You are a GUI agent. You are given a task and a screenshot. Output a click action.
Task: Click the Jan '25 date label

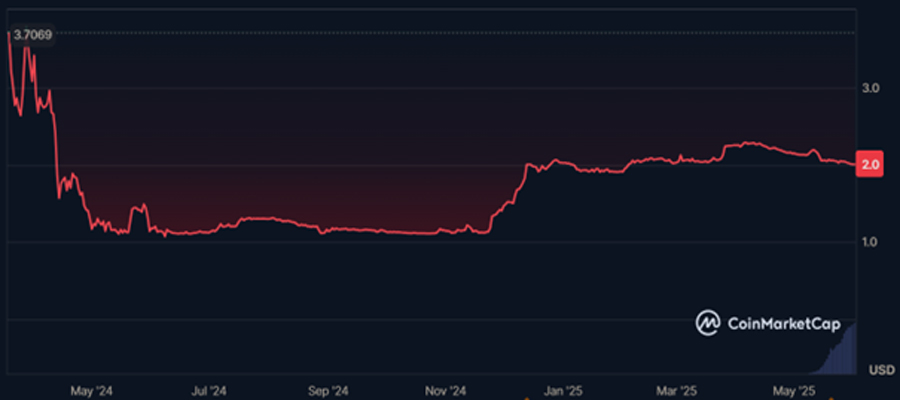click(x=563, y=391)
